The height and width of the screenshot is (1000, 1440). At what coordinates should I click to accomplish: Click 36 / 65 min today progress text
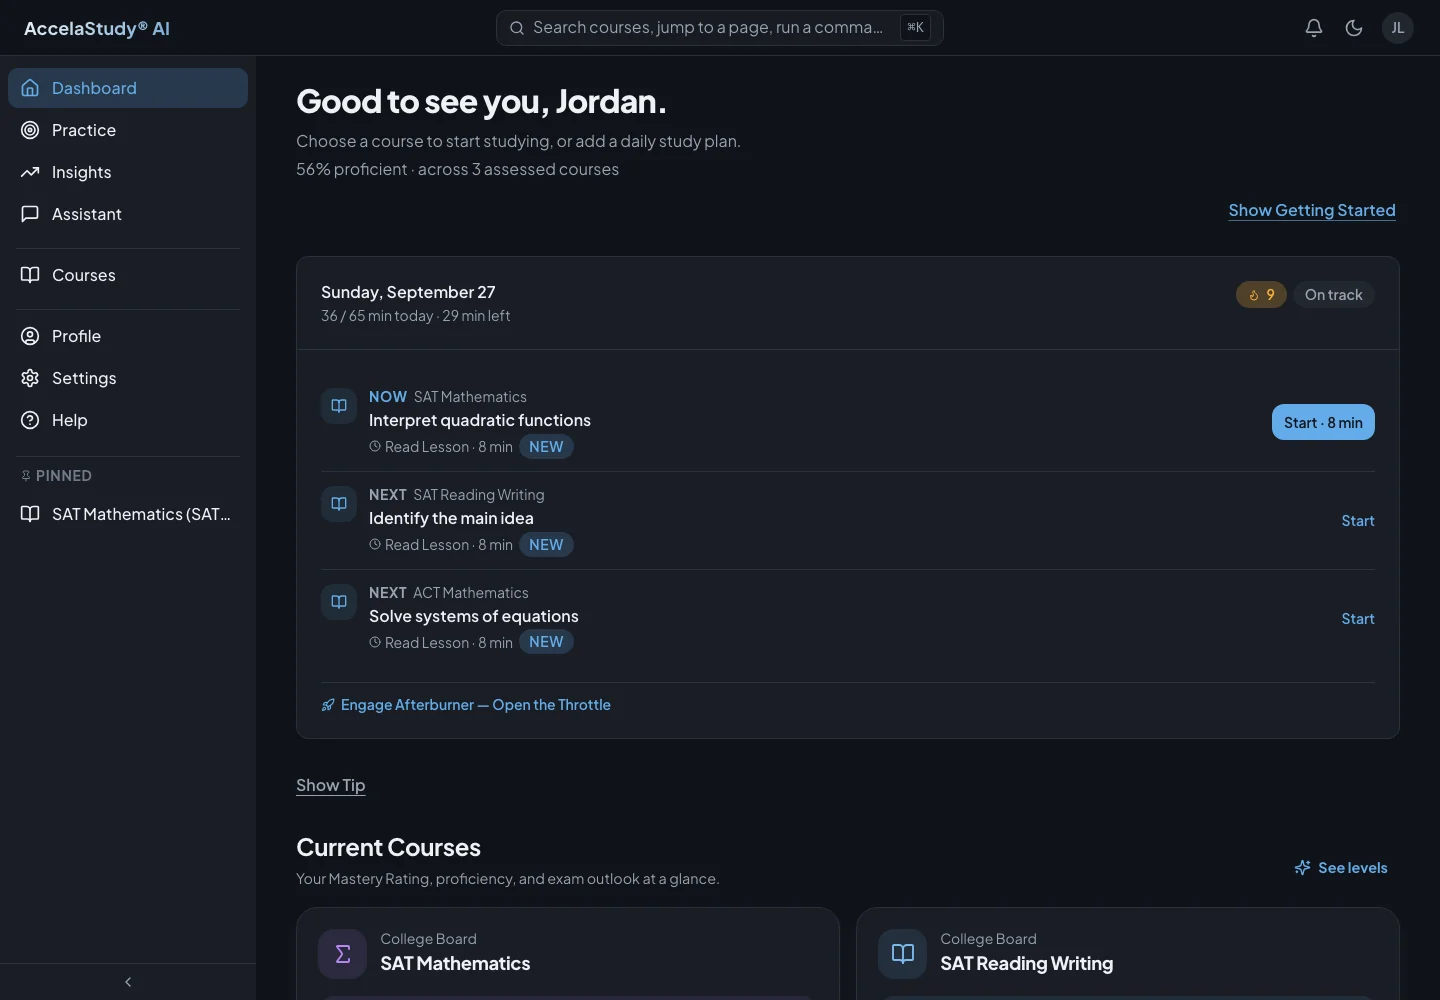377,316
